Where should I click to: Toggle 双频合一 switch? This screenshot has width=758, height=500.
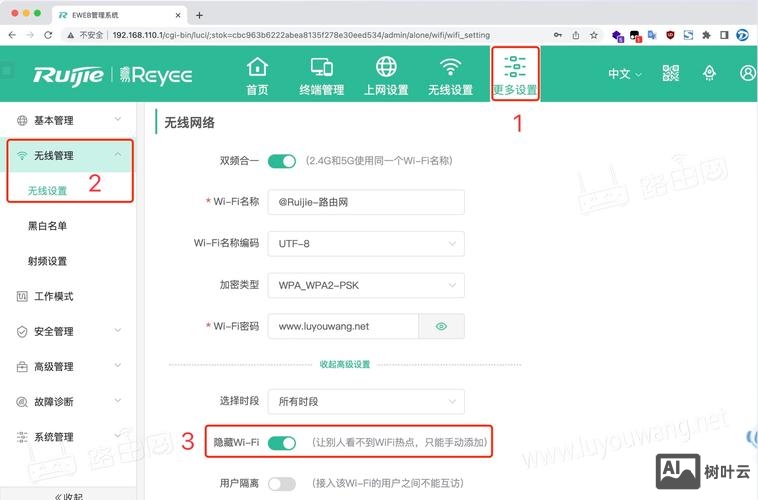(x=282, y=161)
